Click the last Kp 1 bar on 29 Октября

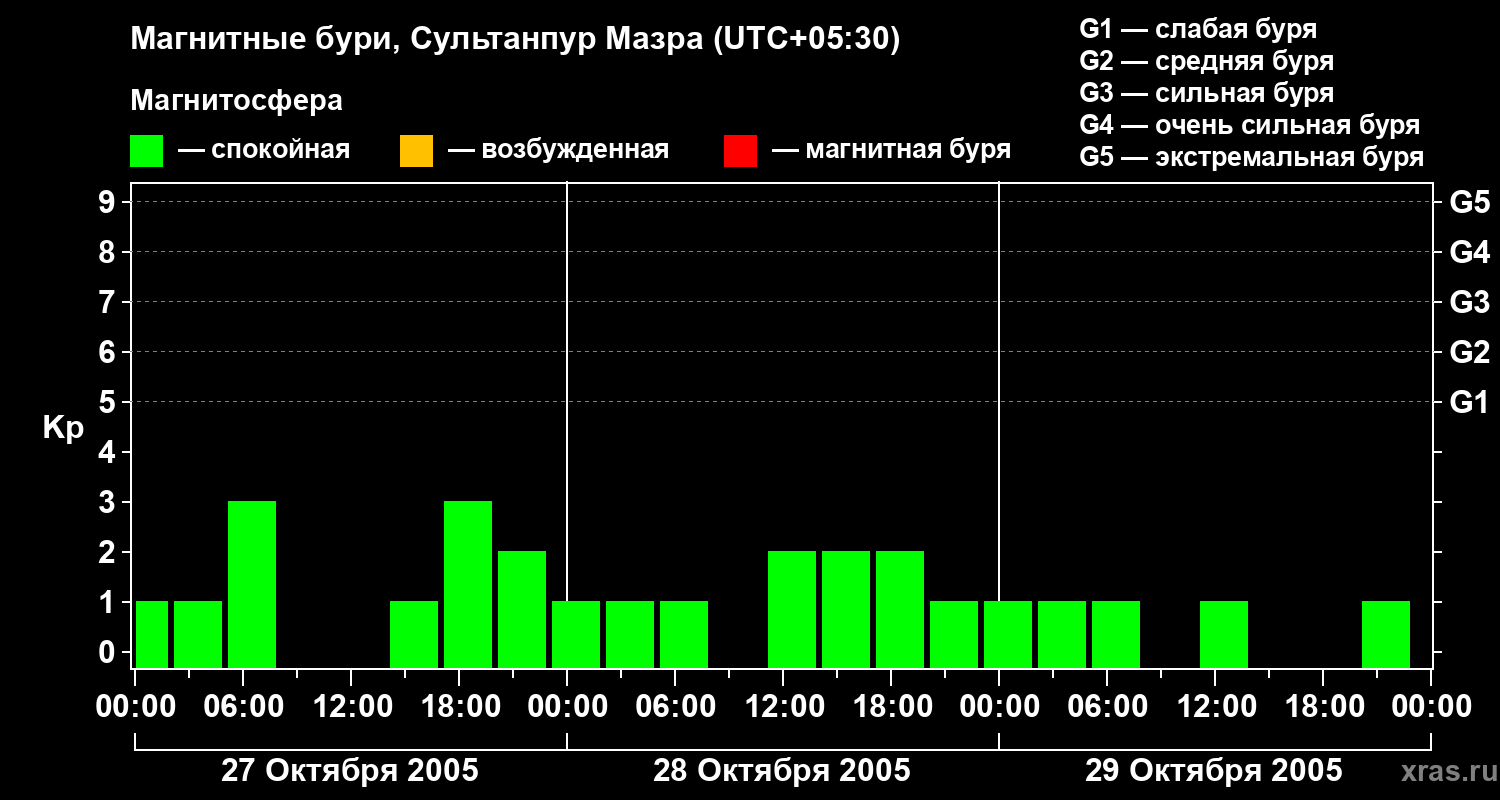point(1386,634)
